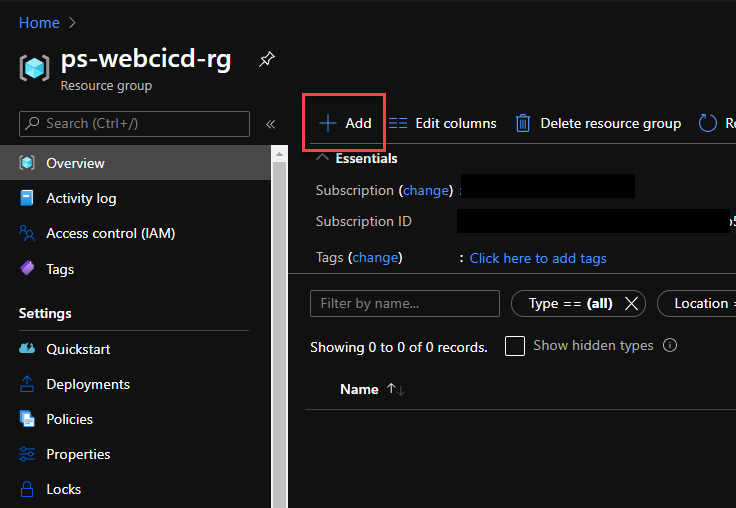
Task: Open Access control (IAM)
Action: coord(110,233)
